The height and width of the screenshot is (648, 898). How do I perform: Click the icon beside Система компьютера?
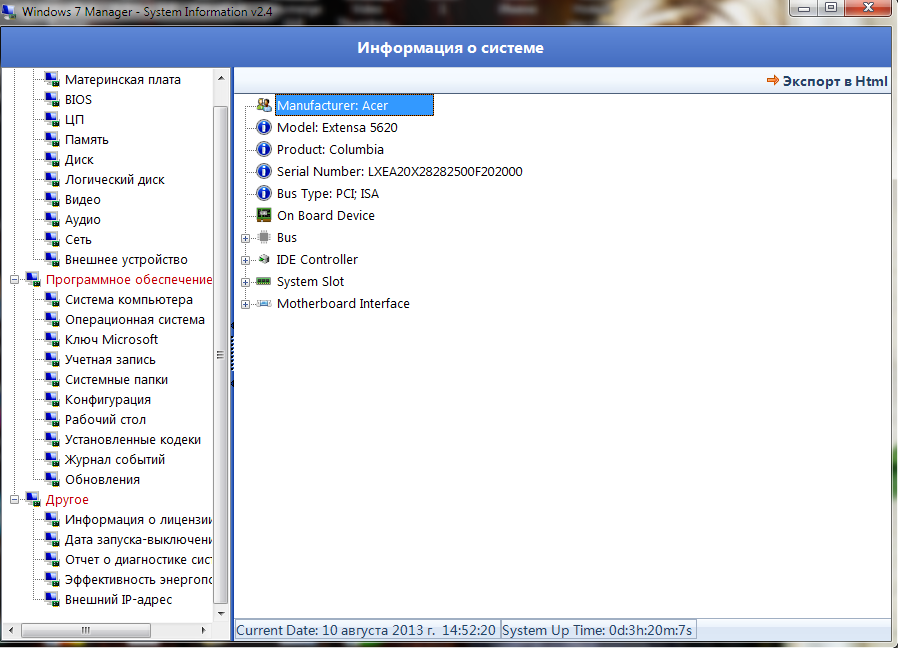click(x=52, y=300)
